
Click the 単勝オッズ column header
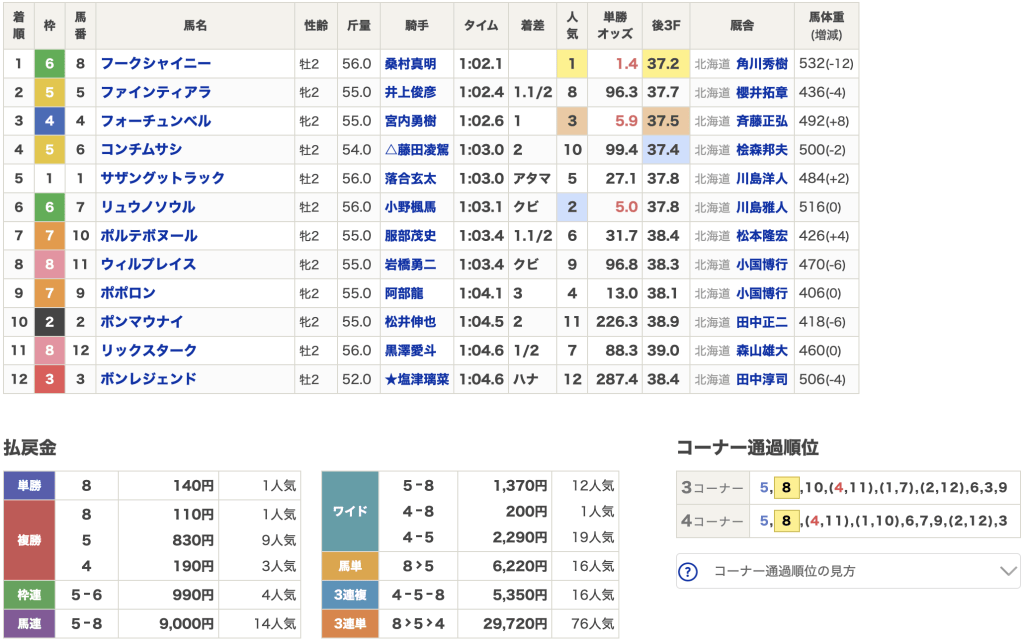point(615,25)
